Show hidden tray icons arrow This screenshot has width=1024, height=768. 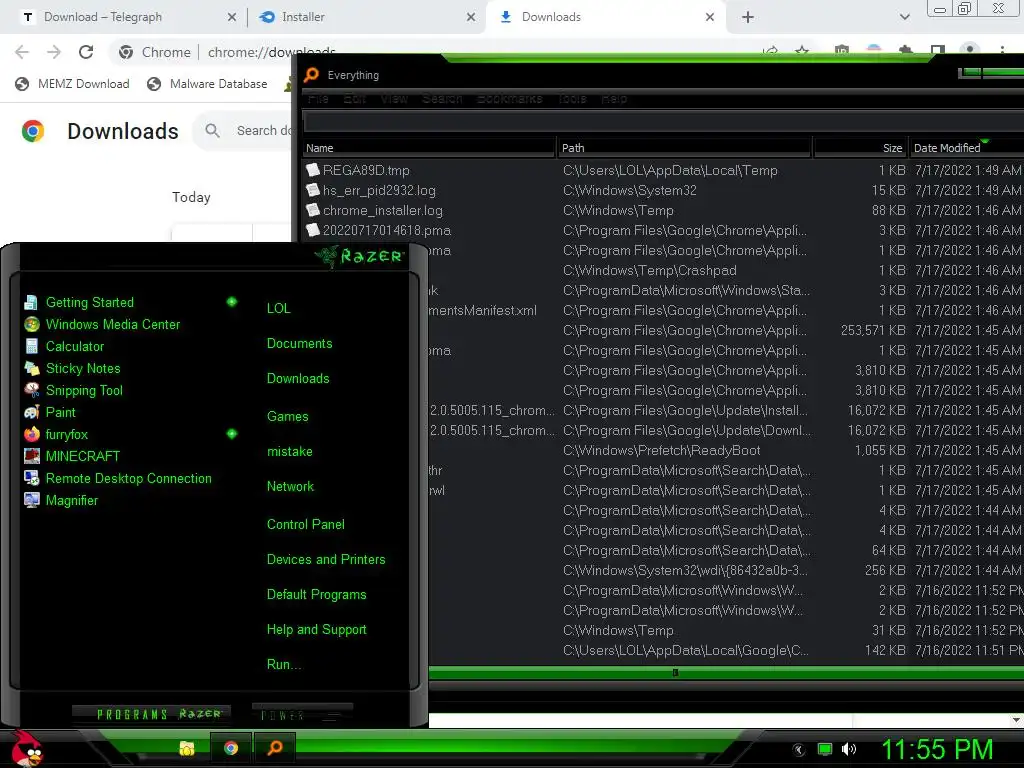[798, 750]
